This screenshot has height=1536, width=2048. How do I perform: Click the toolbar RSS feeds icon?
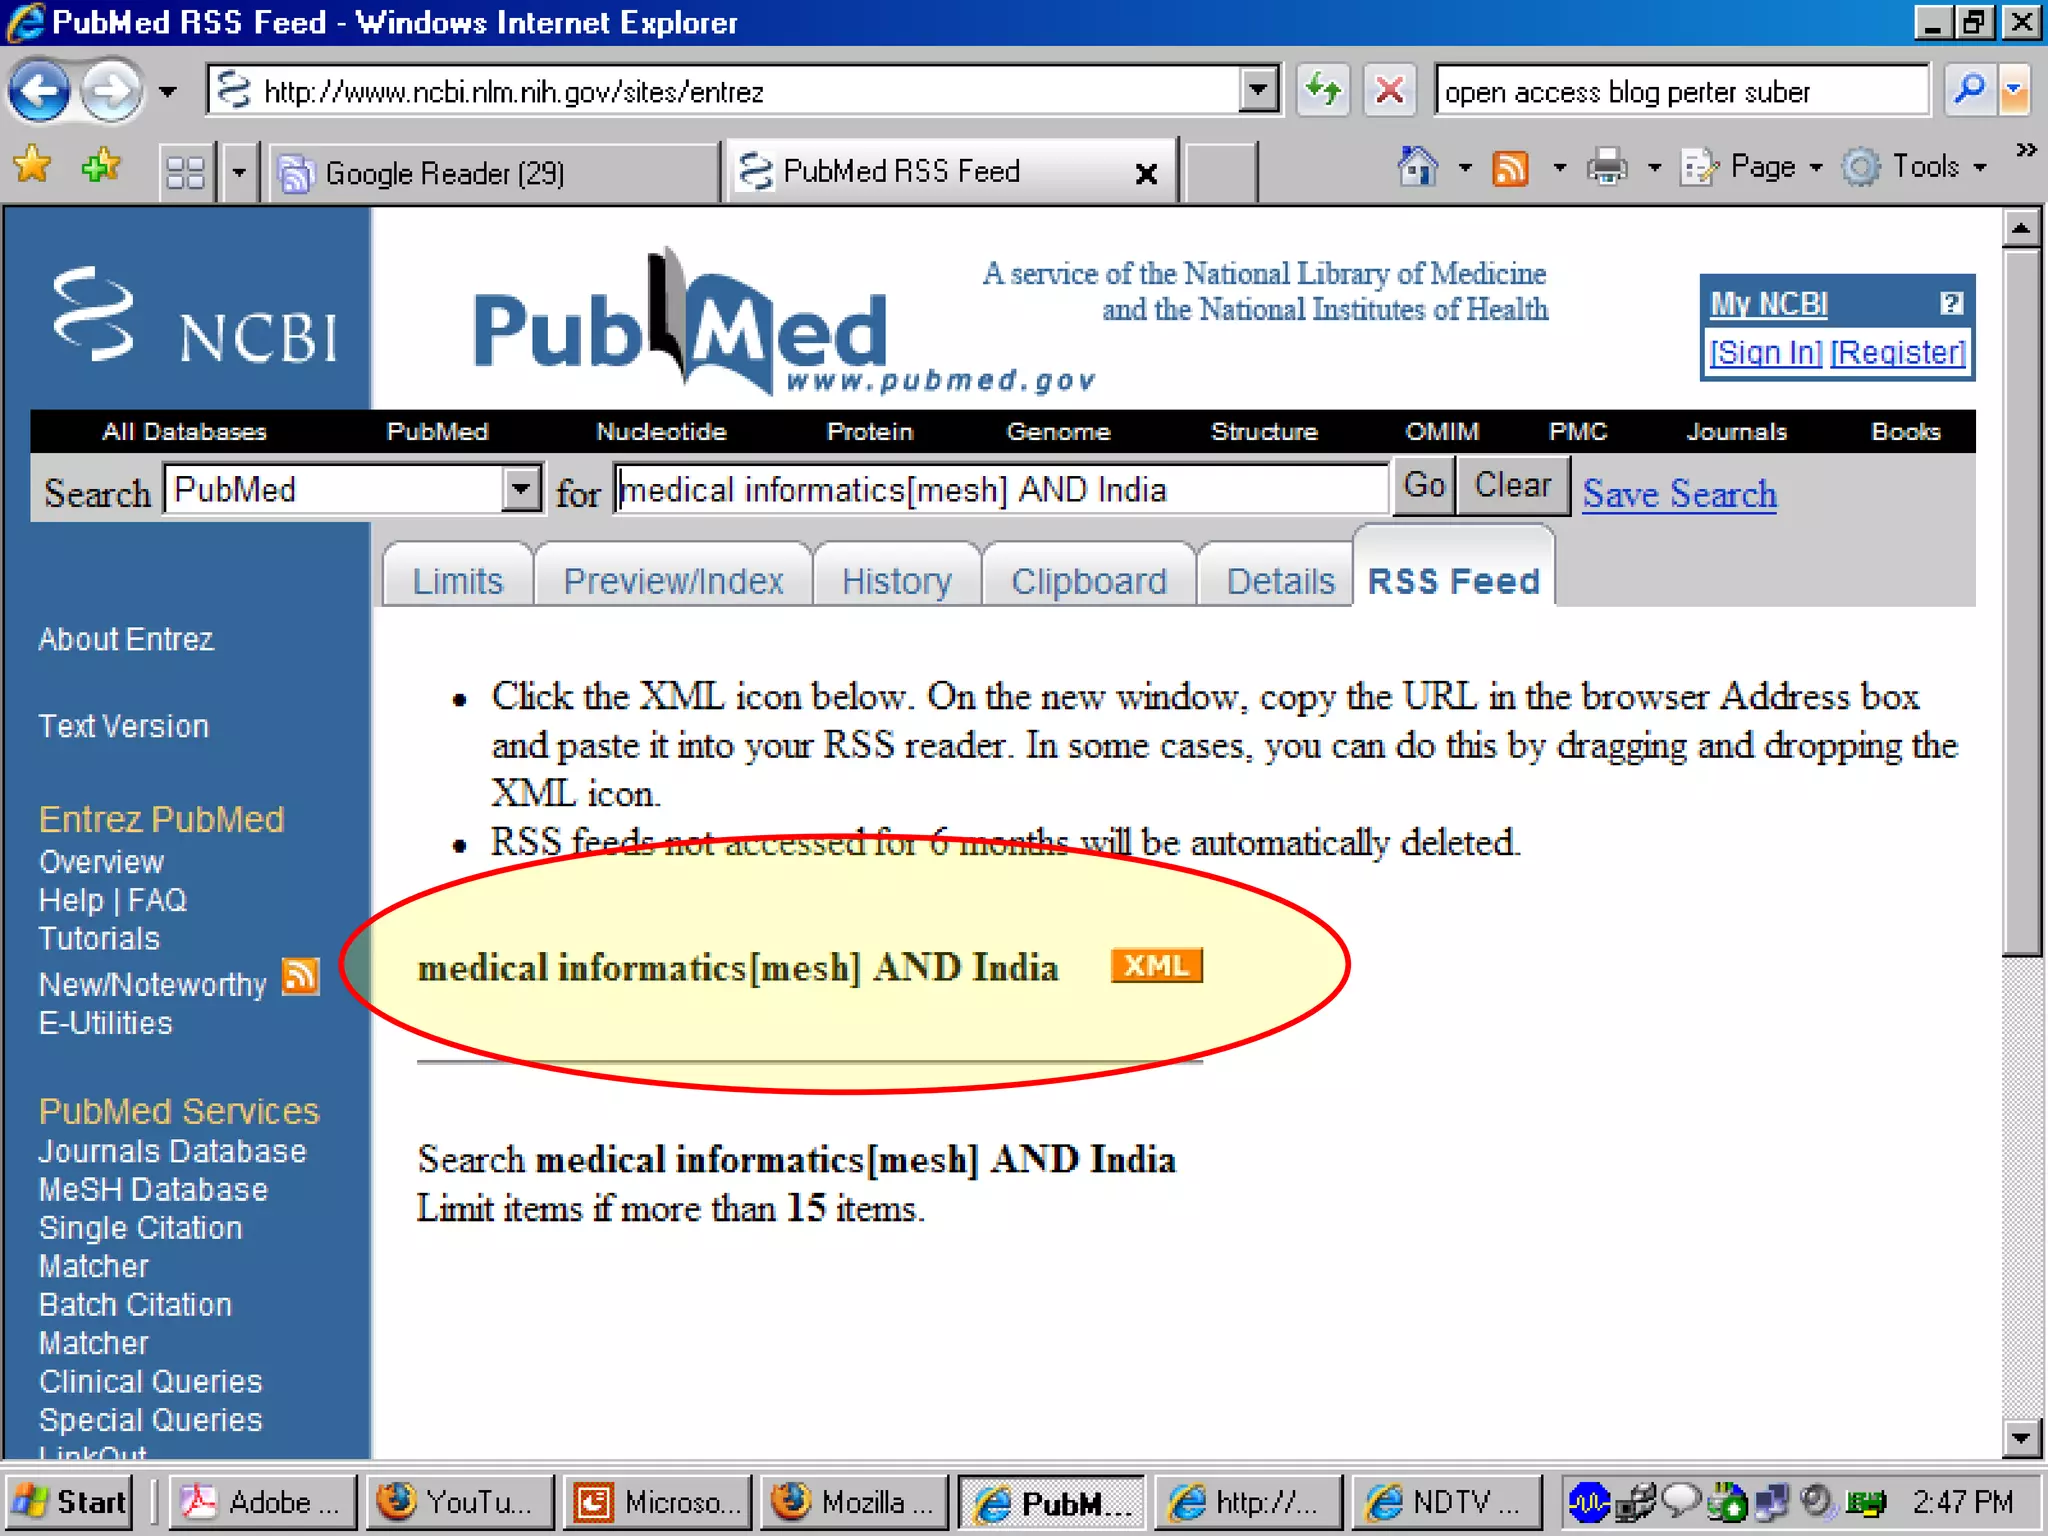(1510, 167)
